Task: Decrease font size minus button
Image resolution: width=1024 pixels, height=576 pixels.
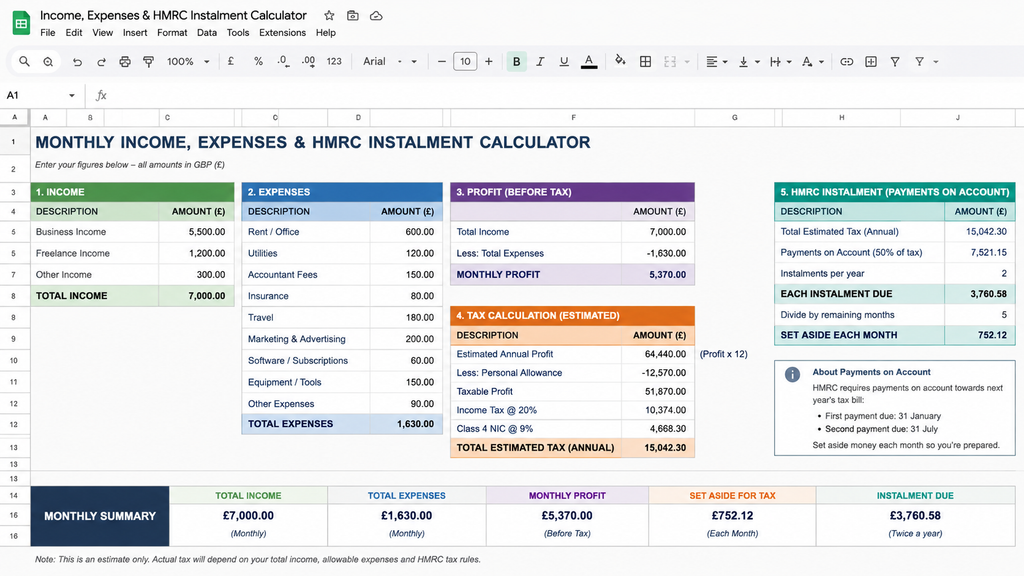Action: click(441, 61)
